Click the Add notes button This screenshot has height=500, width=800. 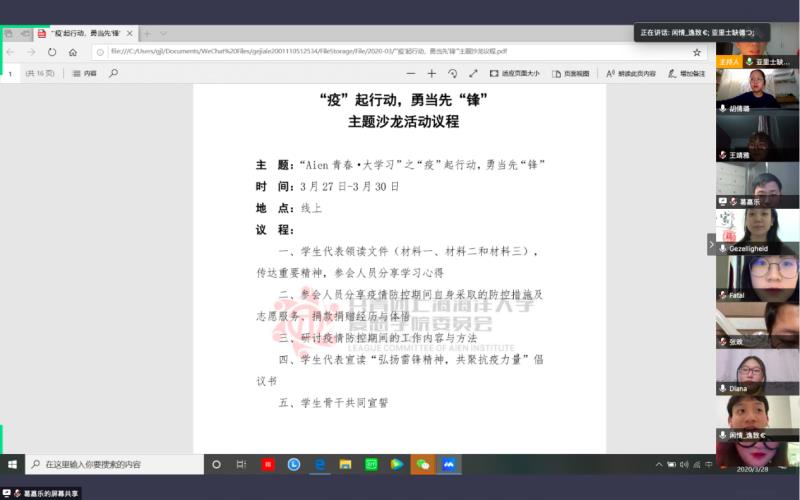[x=686, y=73]
